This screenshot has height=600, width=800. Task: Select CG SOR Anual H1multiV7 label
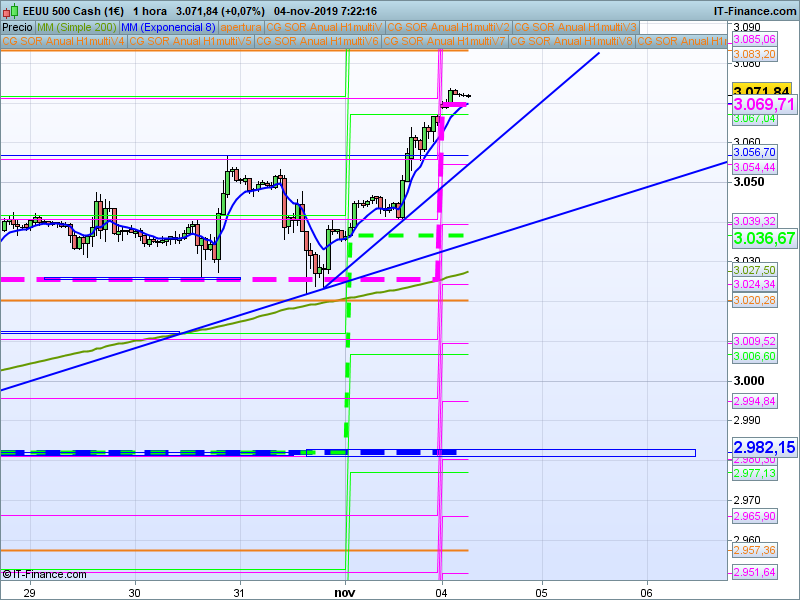pyautogui.click(x=445, y=42)
